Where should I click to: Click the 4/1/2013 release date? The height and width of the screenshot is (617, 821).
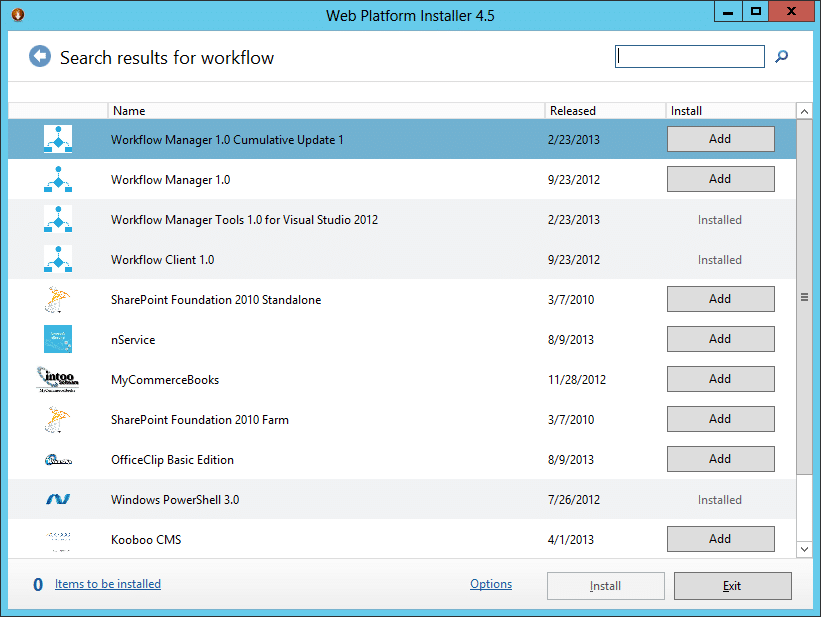click(571, 539)
